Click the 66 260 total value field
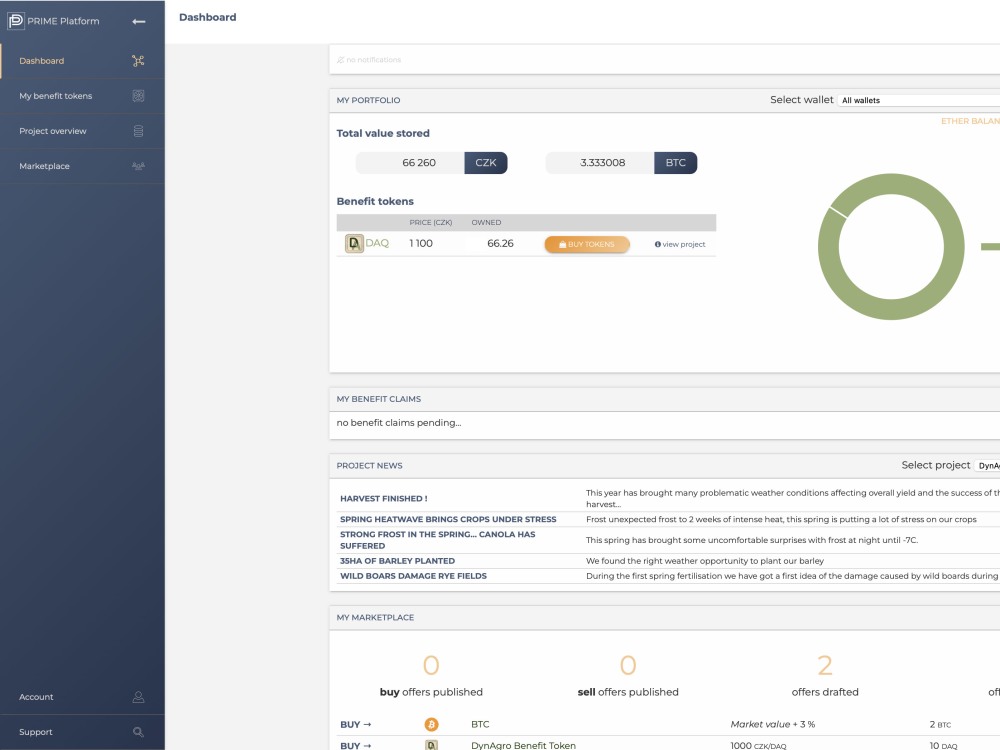 pos(410,163)
